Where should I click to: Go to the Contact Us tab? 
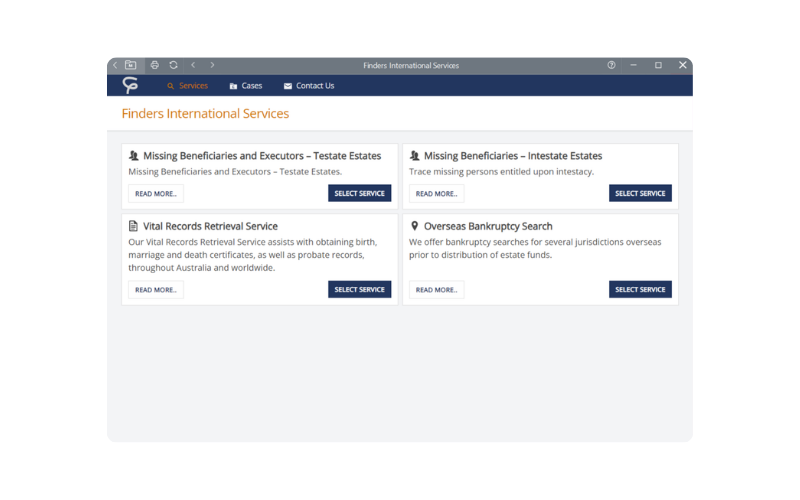tap(309, 86)
